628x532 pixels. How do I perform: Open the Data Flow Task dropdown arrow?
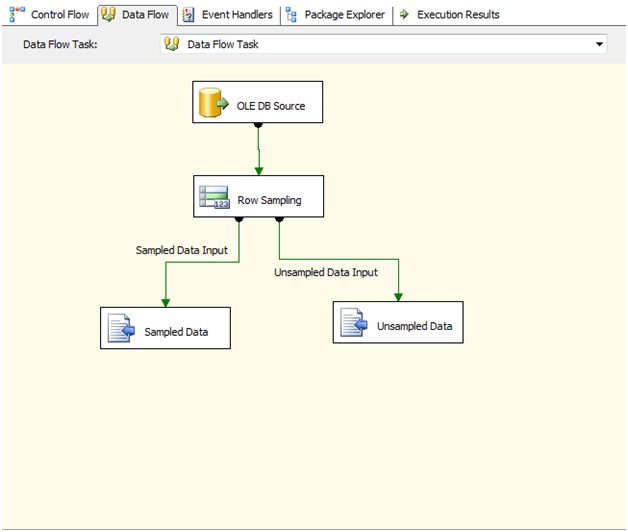600,44
